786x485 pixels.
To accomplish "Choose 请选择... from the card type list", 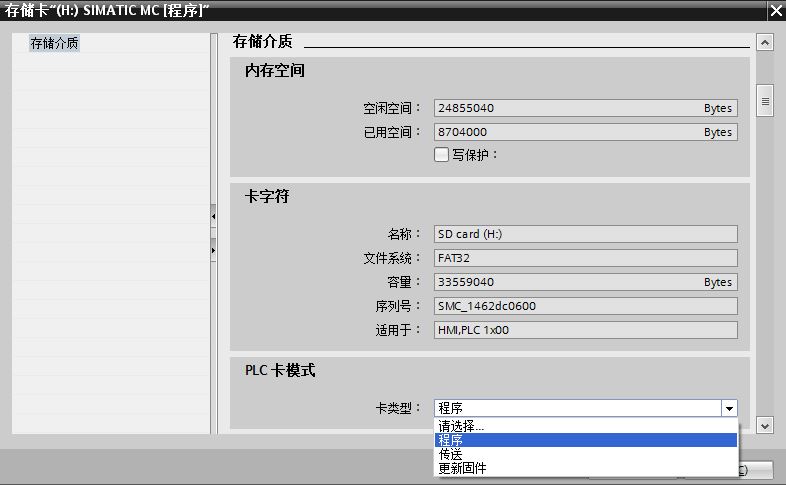I will point(586,426).
